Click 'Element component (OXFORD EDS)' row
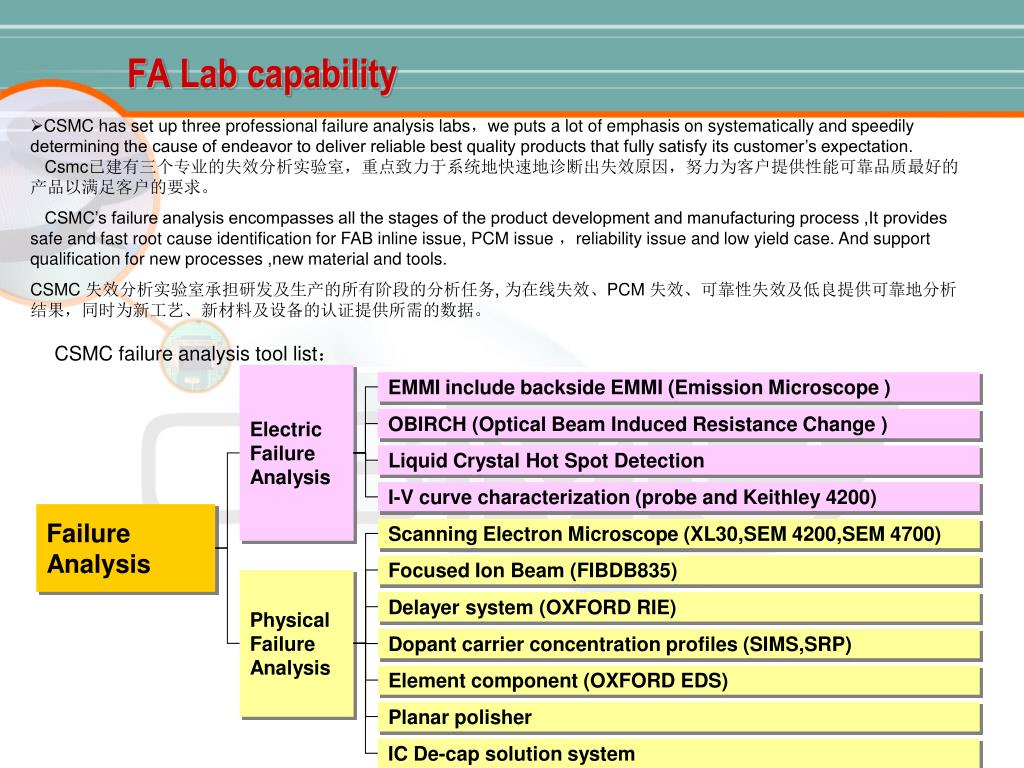Image resolution: width=1024 pixels, height=768 pixels. tap(679, 681)
